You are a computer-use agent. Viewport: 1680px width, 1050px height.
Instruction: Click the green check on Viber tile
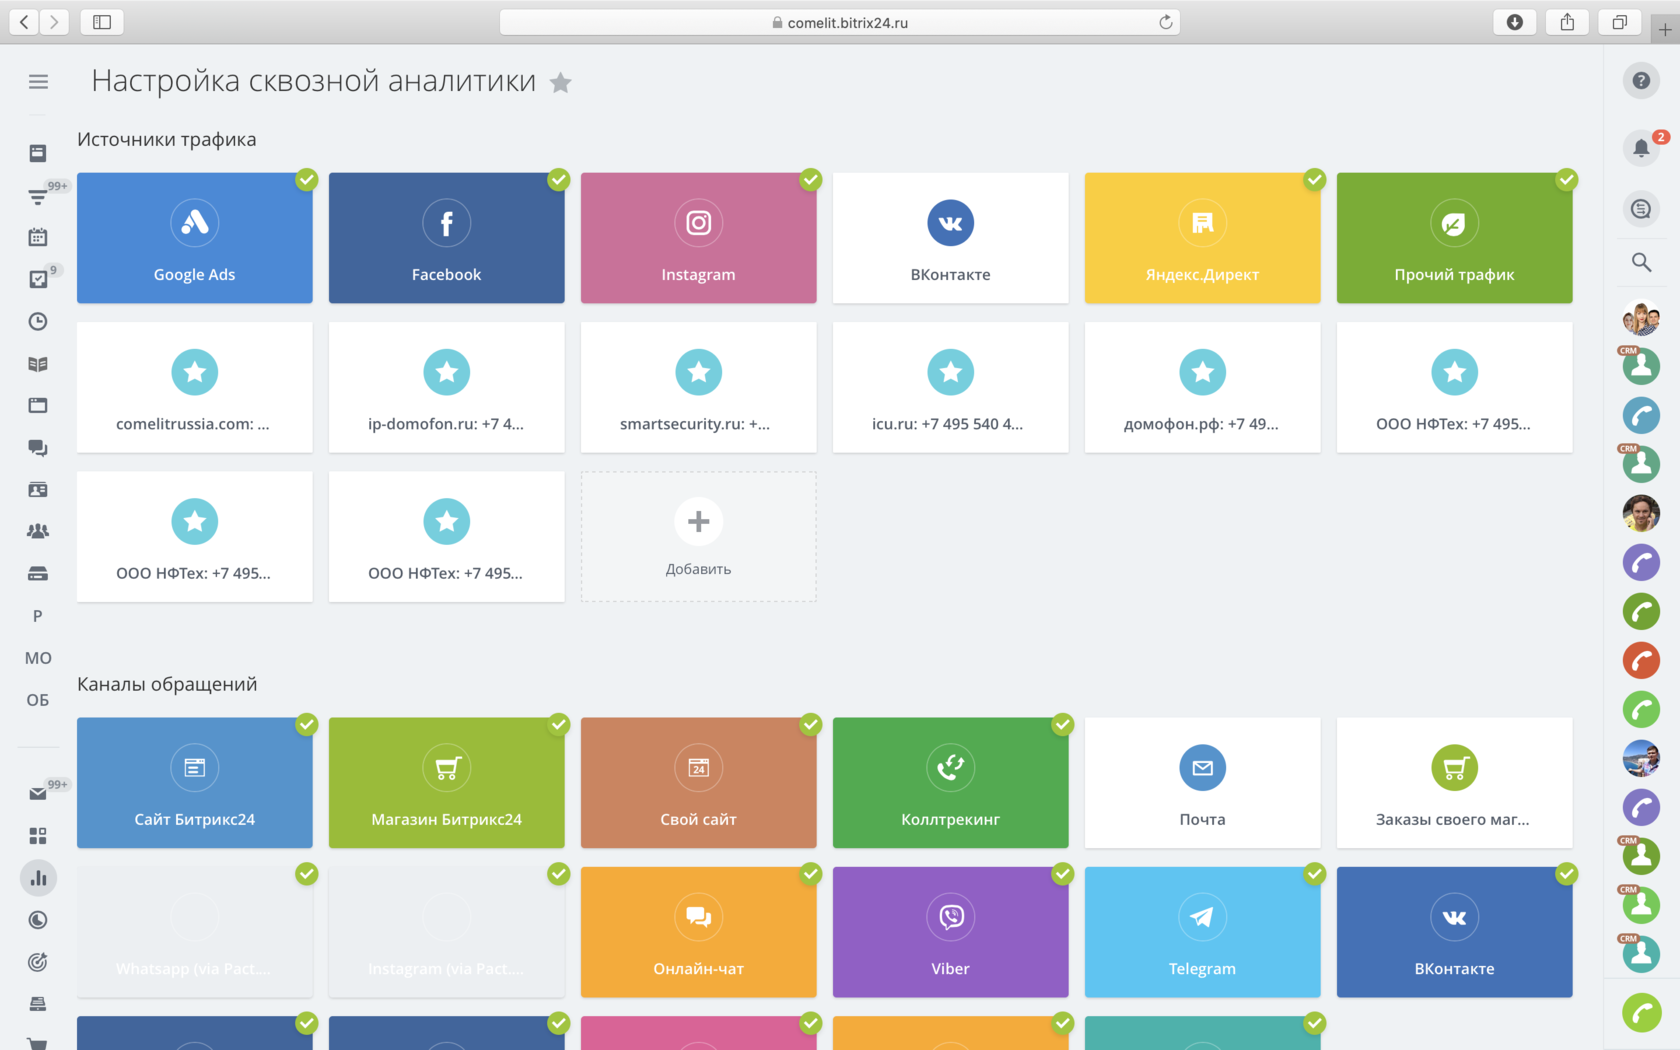1063,873
